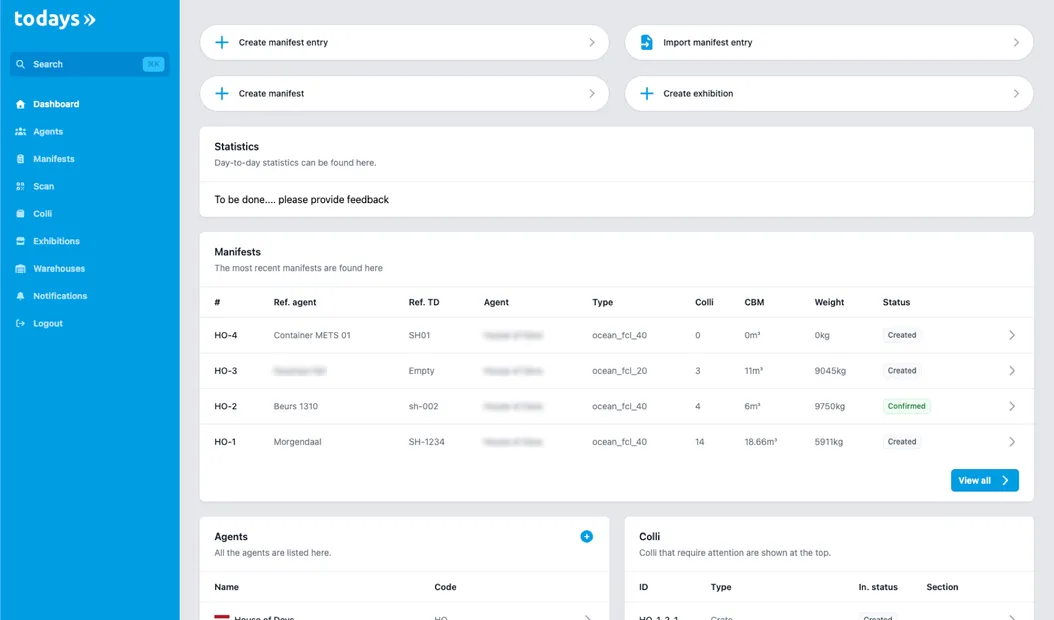Click Ref. TD 'SH-1234'
Viewport: 1054px width, 620px height.
click(426, 442)
